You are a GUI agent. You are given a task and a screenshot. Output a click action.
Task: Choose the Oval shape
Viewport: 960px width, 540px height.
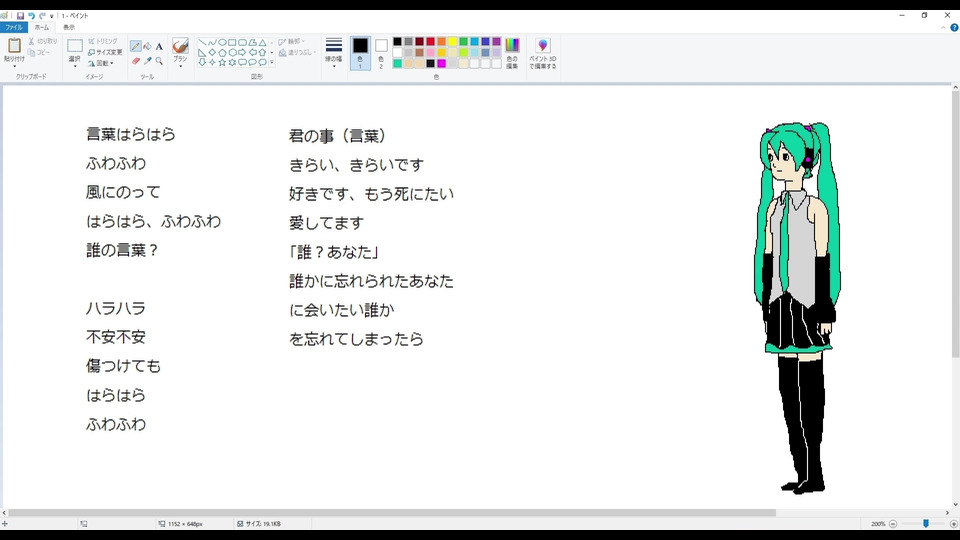pyautogui.click(x=222, y=42)
